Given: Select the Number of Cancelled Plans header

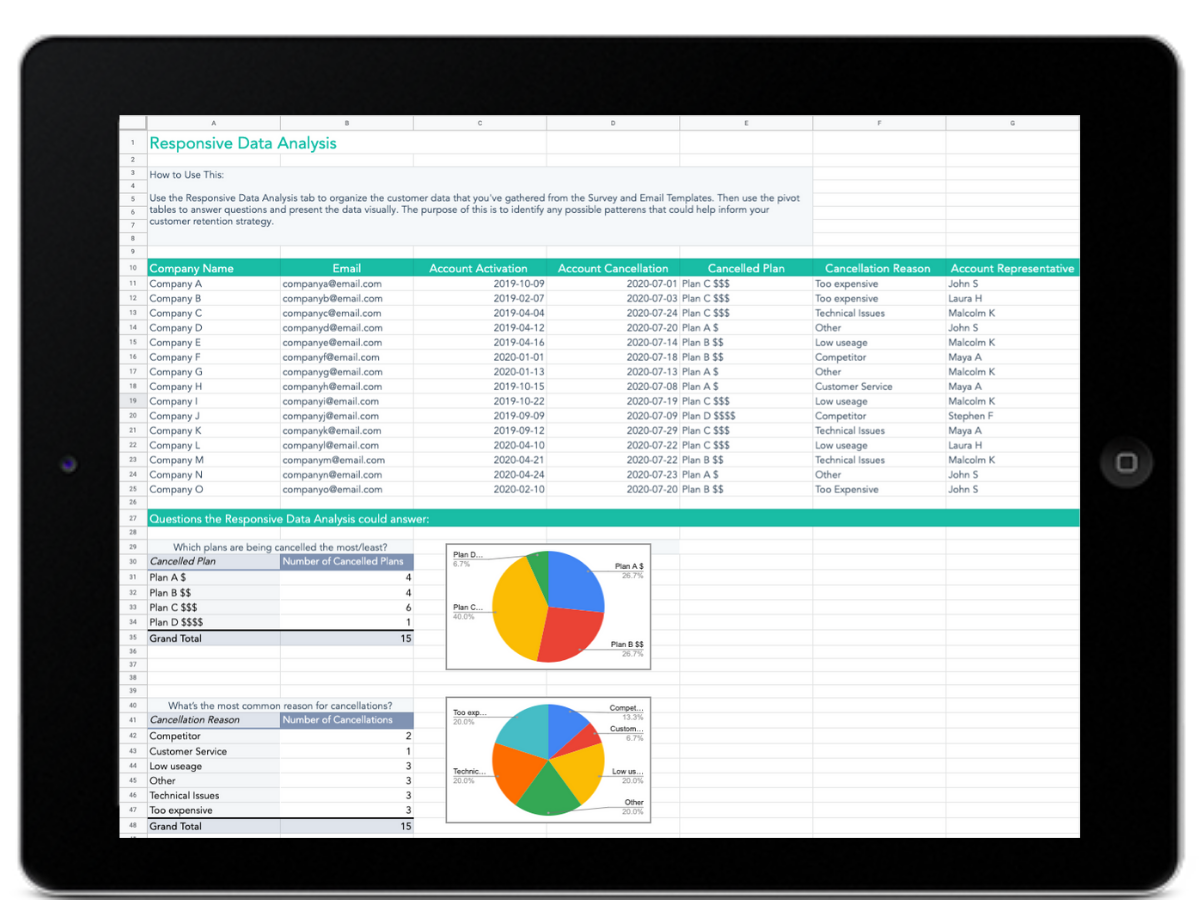Looking at the screenshot, I should click(346, 561).
